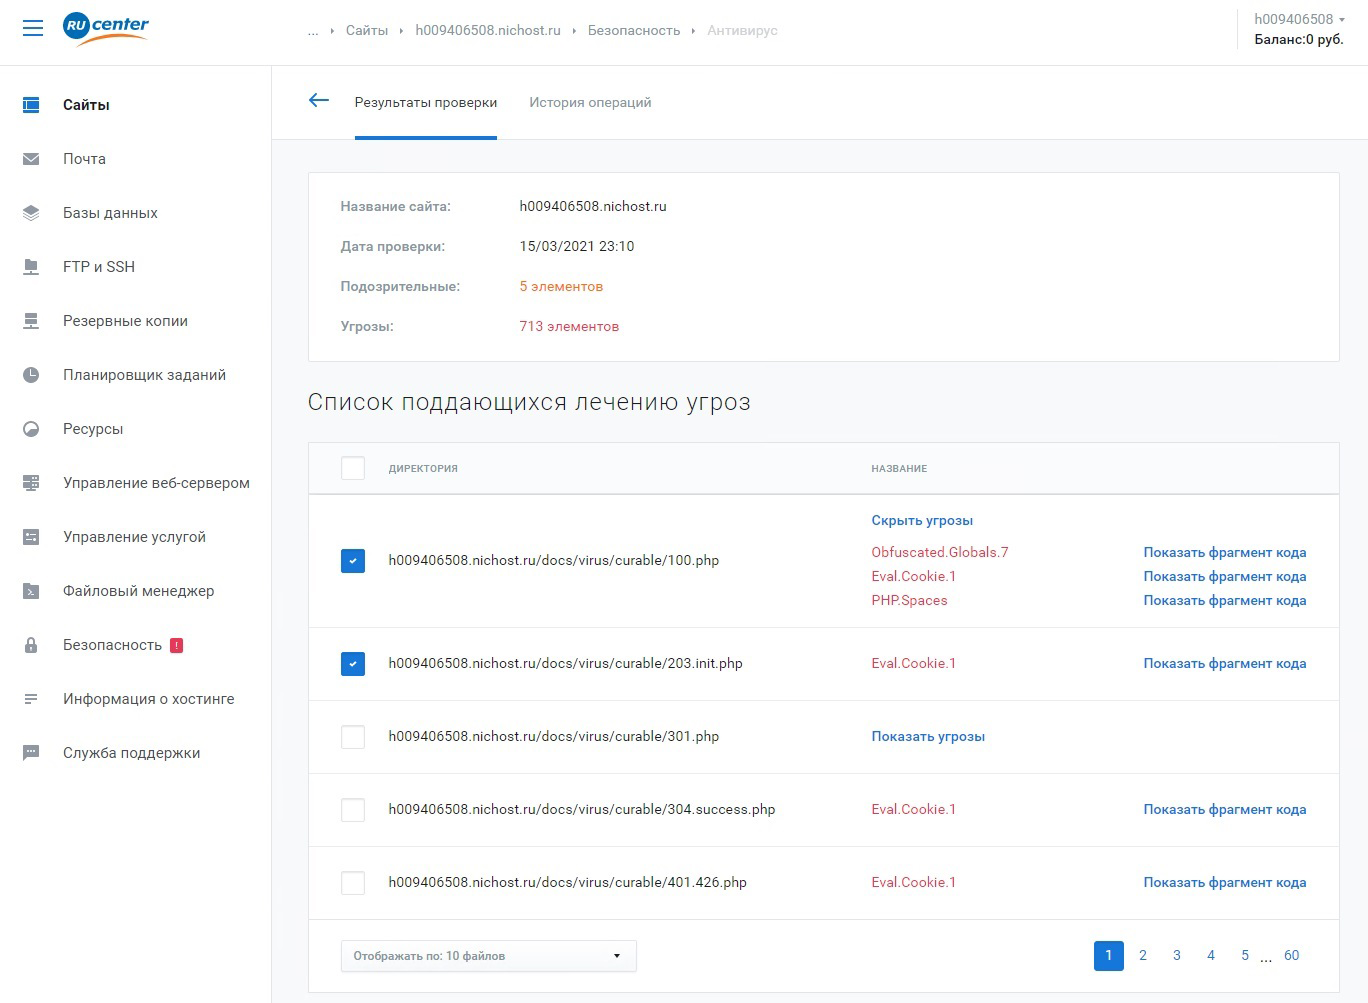Screen dimensions: 1368x1003
Task: Go to page 4 of results
Action: pyautogui.click(x=1211, y=956)
